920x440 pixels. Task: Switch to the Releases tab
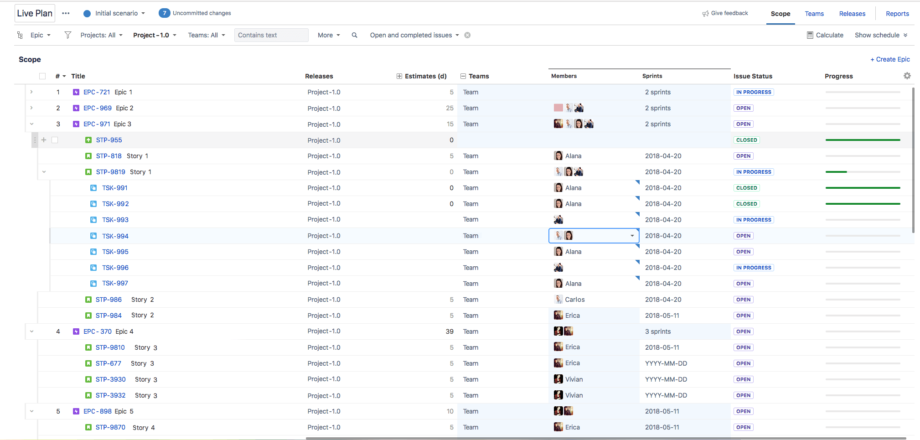[852, 13]
